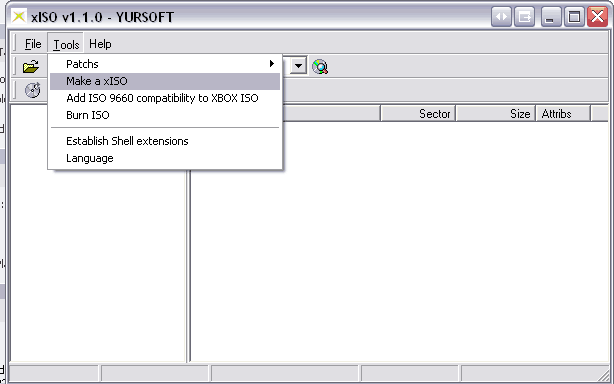The image size is (614, 384).
Task: Sort by the Attribs column header
Action: (563, 114)
